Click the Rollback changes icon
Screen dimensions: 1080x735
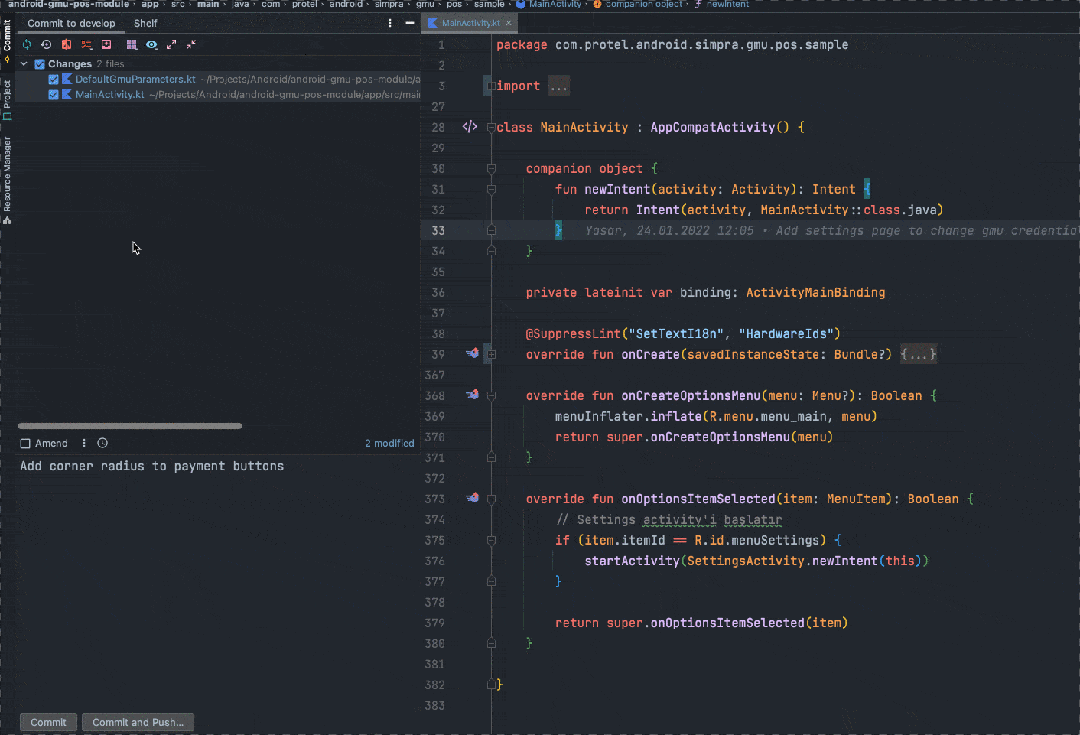pyautogui.click(x=46, y=44)
